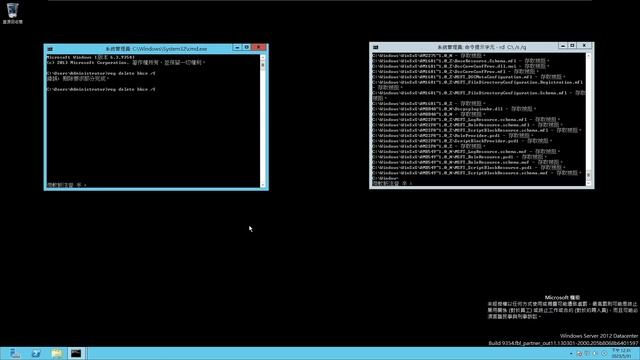
Task: Select the Command Prompt taskbar button
Action: click(76, 353)
